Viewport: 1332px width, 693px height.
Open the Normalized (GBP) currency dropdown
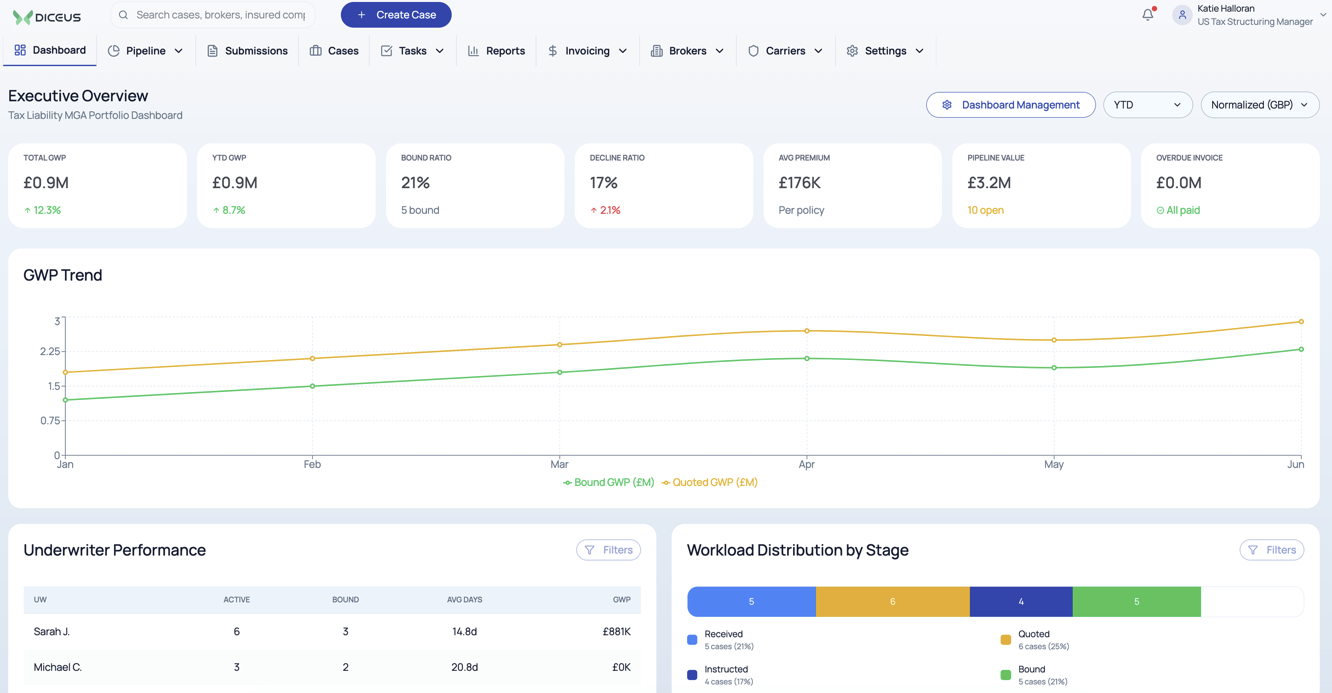click(x=1260, y=105)
